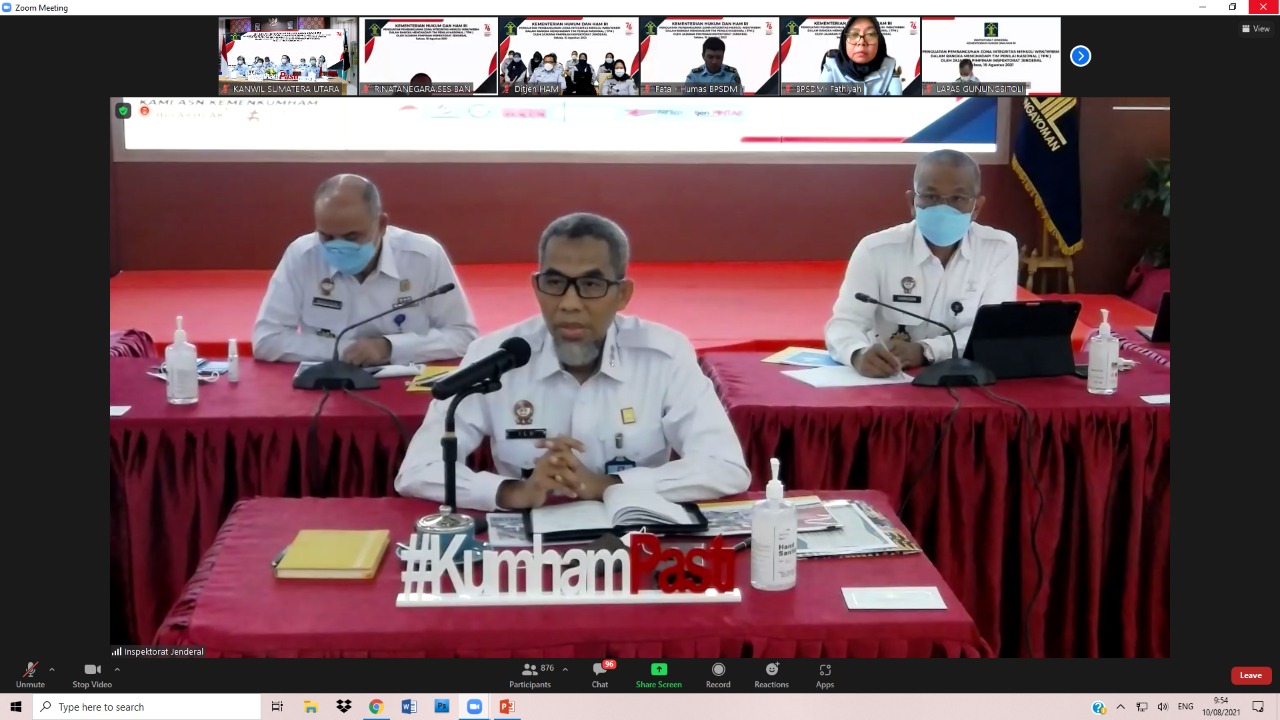Open audio settings via the Unmute chevron
This screenshot has width=1280, height=720.
tap(51, 669)
